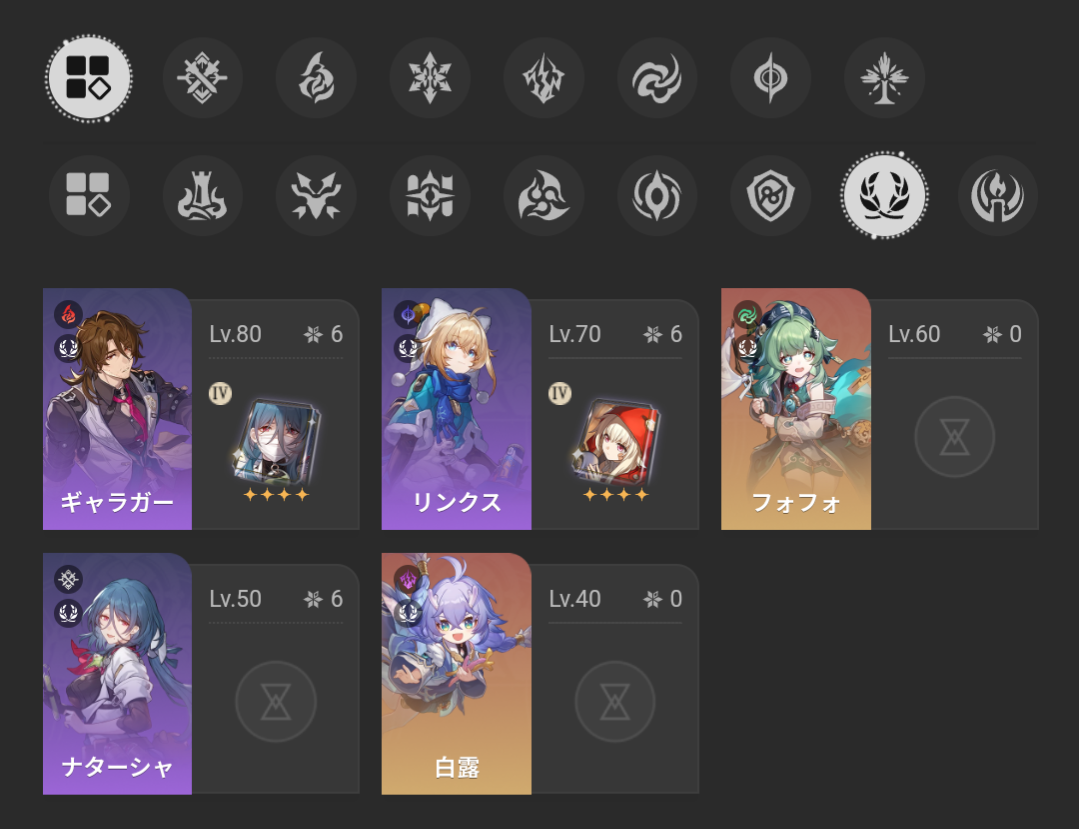
Task: Toggle the Nihility path filter
Action: point(657,195)
